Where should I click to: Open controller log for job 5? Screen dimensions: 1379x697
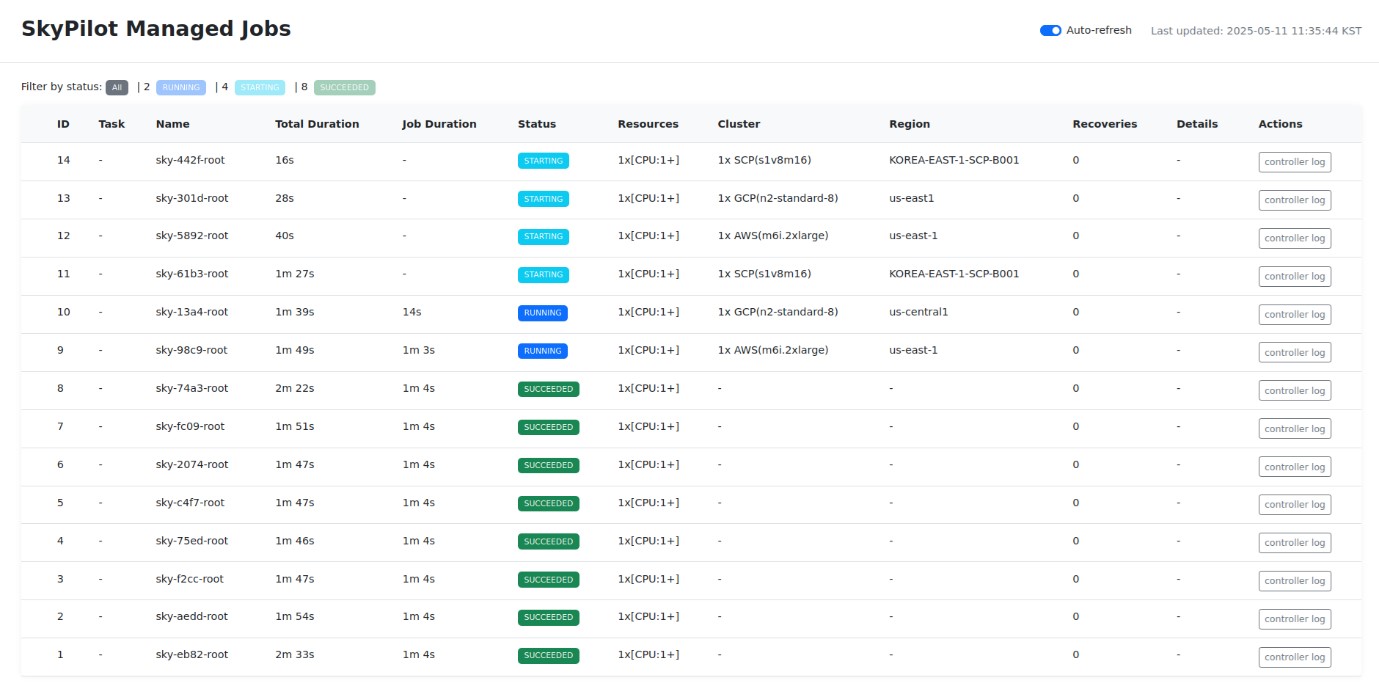click(x=1294, y=505)
